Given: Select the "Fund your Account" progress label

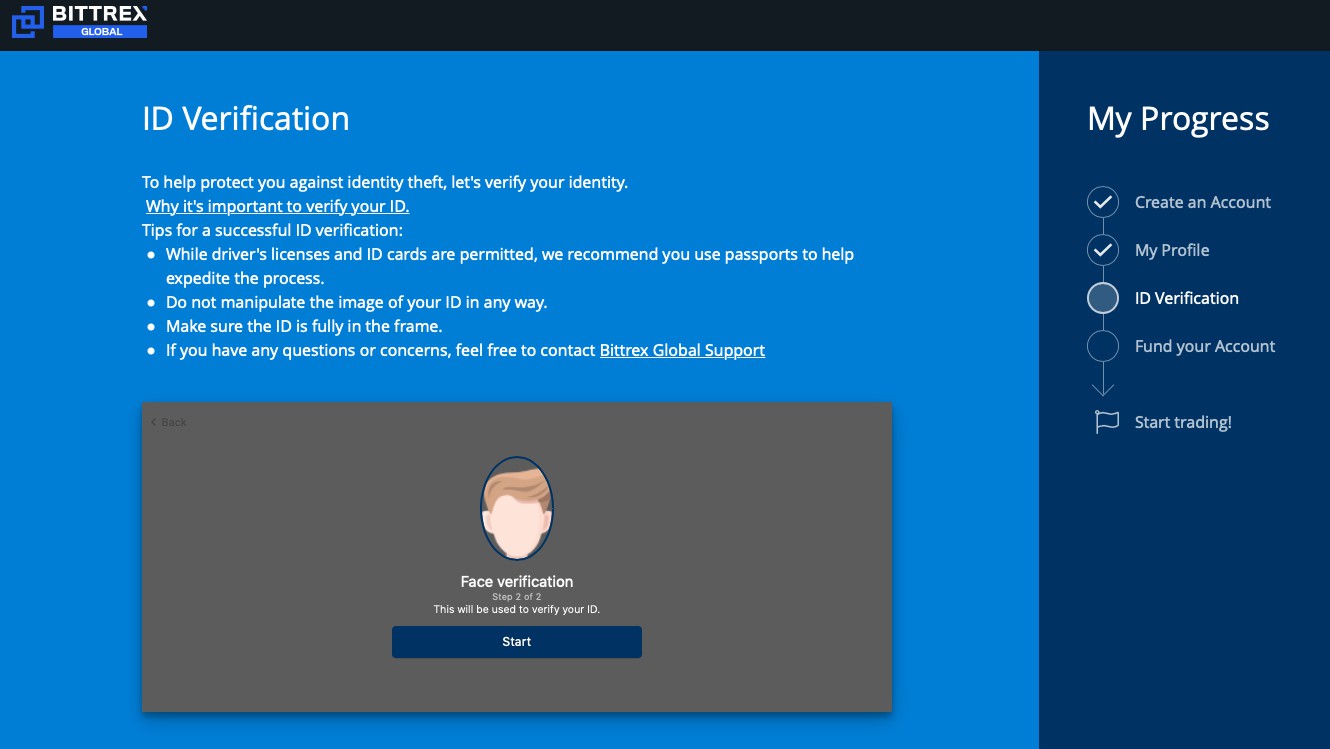Looking at the screenshot, I should tap(1205, 346).
